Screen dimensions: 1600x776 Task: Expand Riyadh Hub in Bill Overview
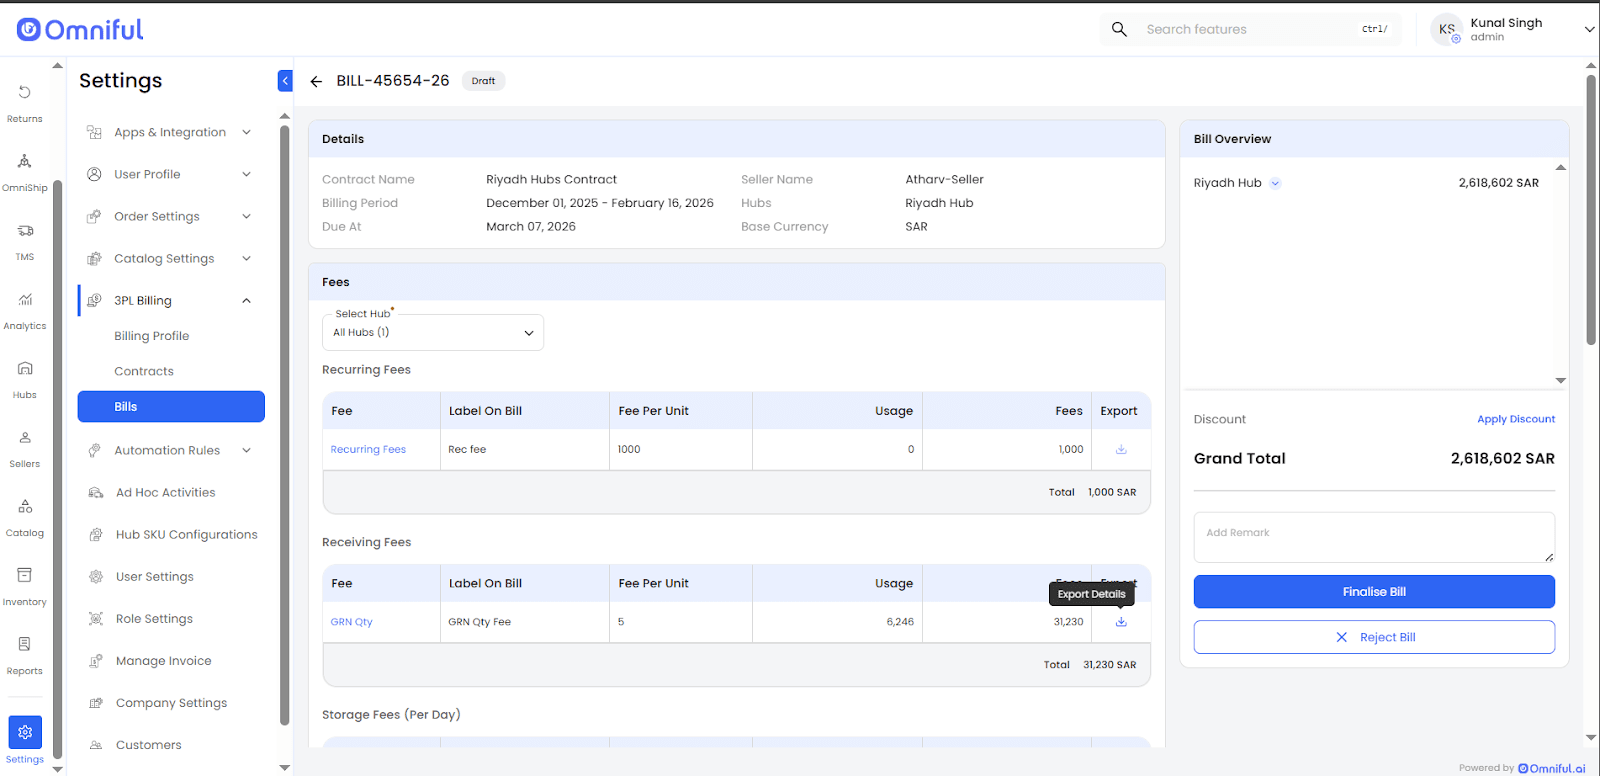[x=1275, y=183]
